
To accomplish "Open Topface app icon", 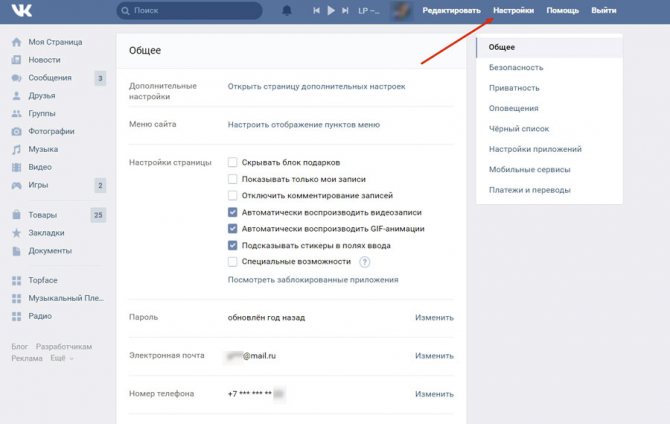I will click(x=16, y=280).
